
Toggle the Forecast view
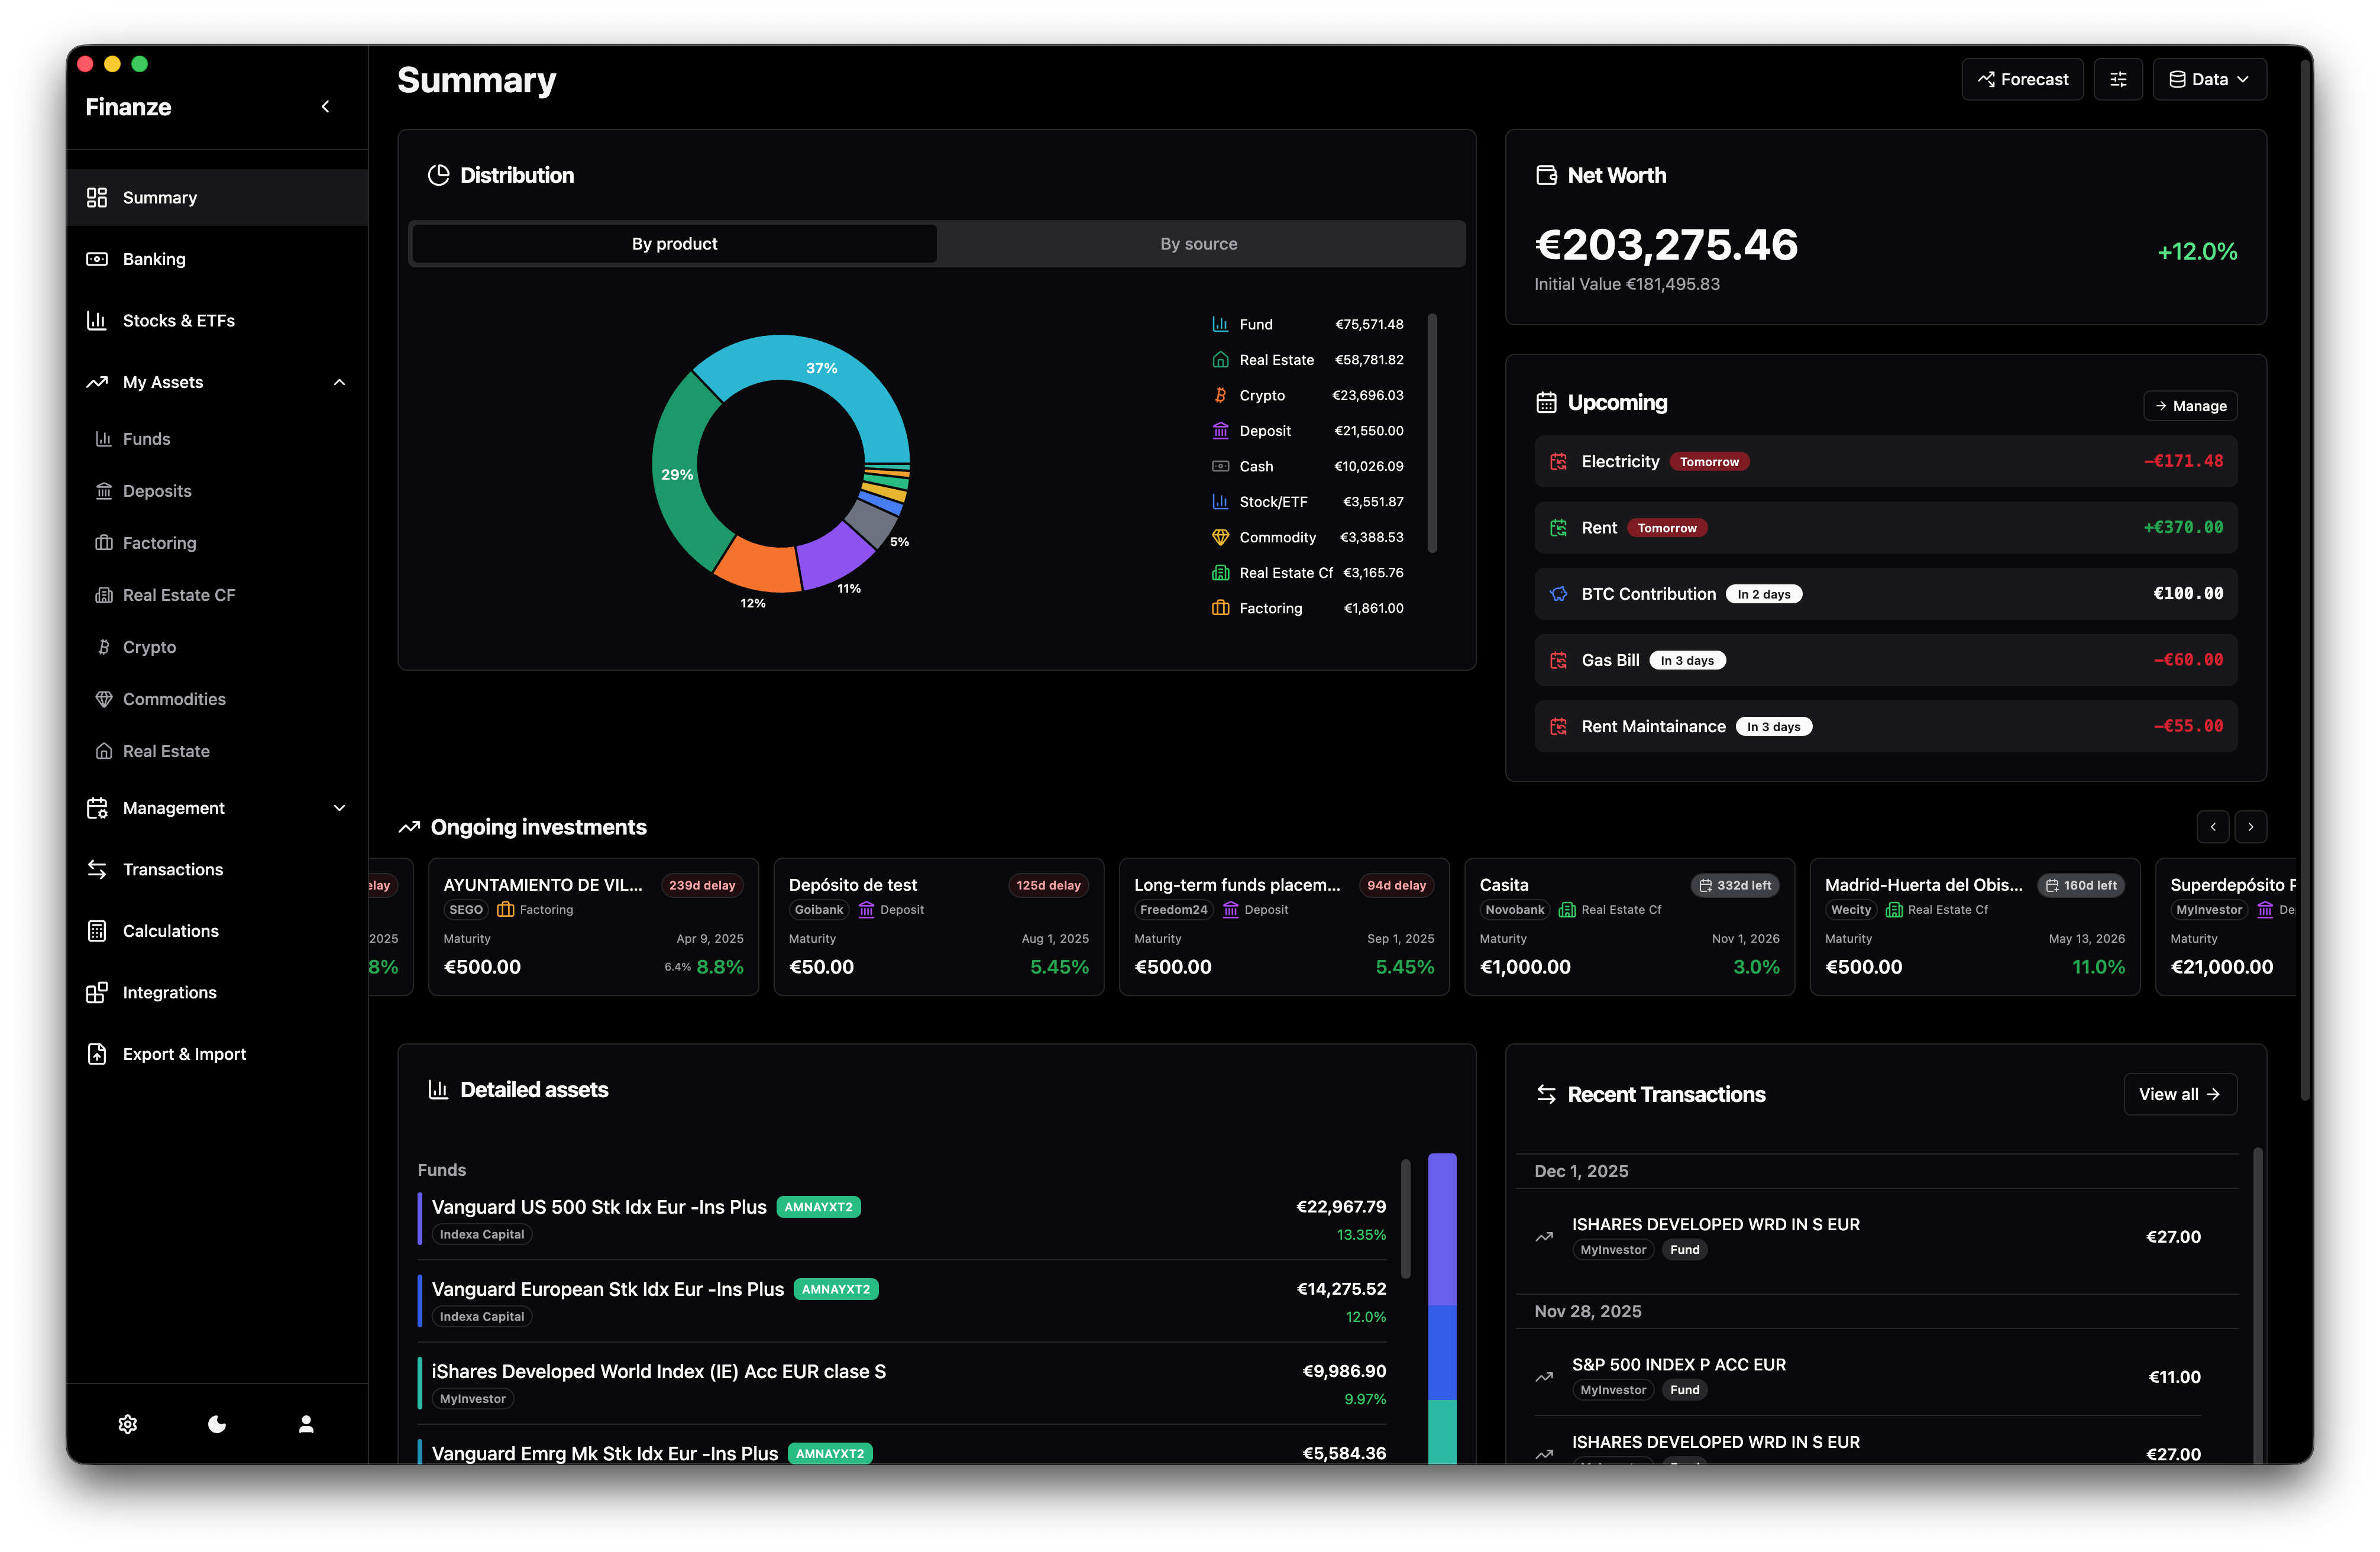(2022, 79)
